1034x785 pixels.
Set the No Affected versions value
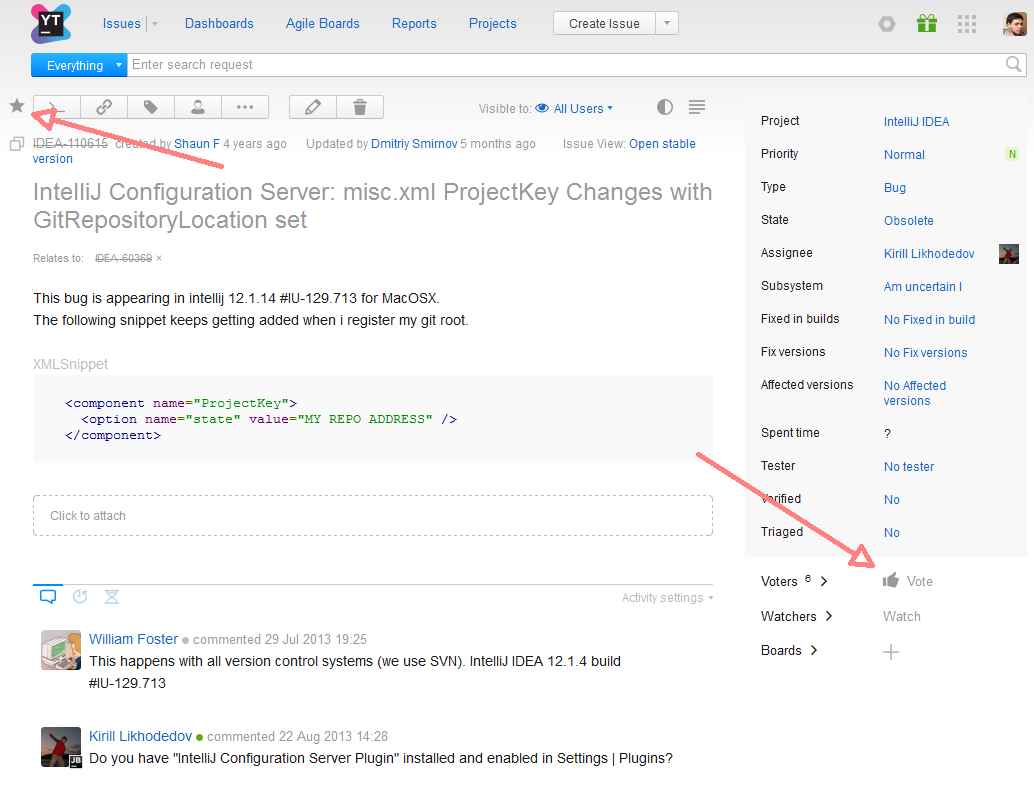pyautogui.click(x=915, y=393)
